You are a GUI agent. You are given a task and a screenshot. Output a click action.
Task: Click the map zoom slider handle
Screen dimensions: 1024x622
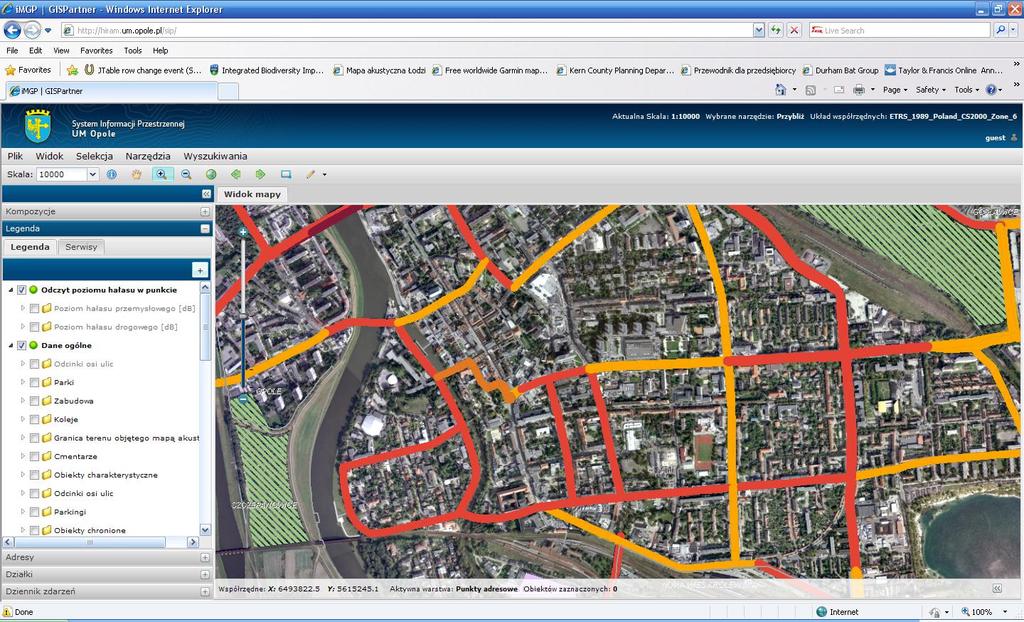pyautogui.click(x=243, y=317)
